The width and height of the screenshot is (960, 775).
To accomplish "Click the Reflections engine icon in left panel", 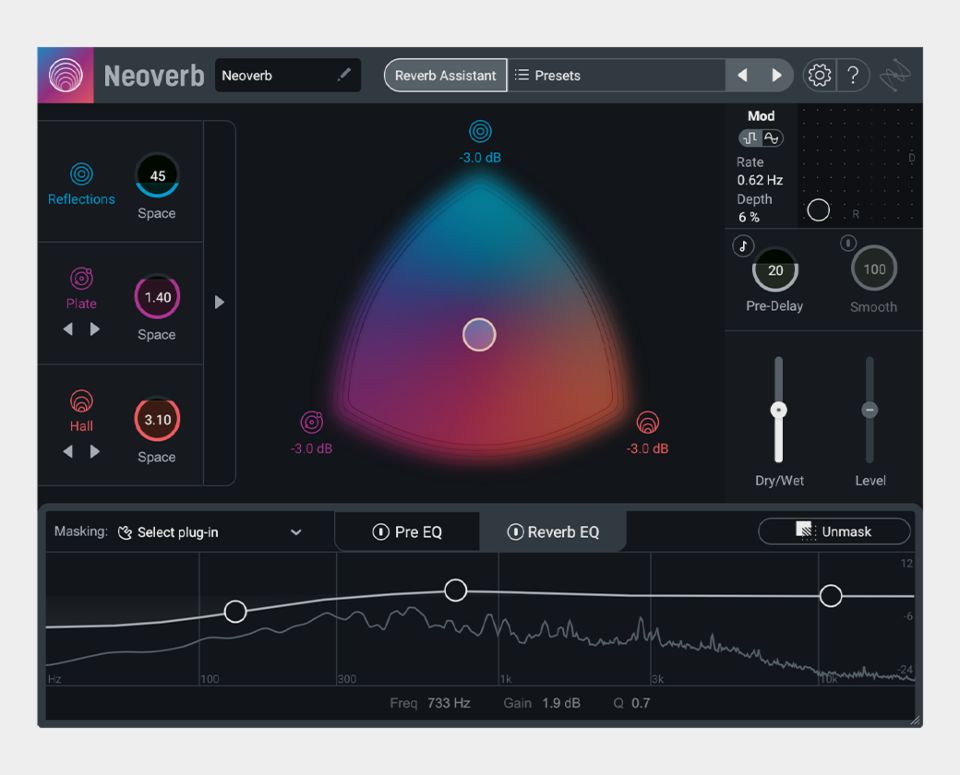I will 81,175.
